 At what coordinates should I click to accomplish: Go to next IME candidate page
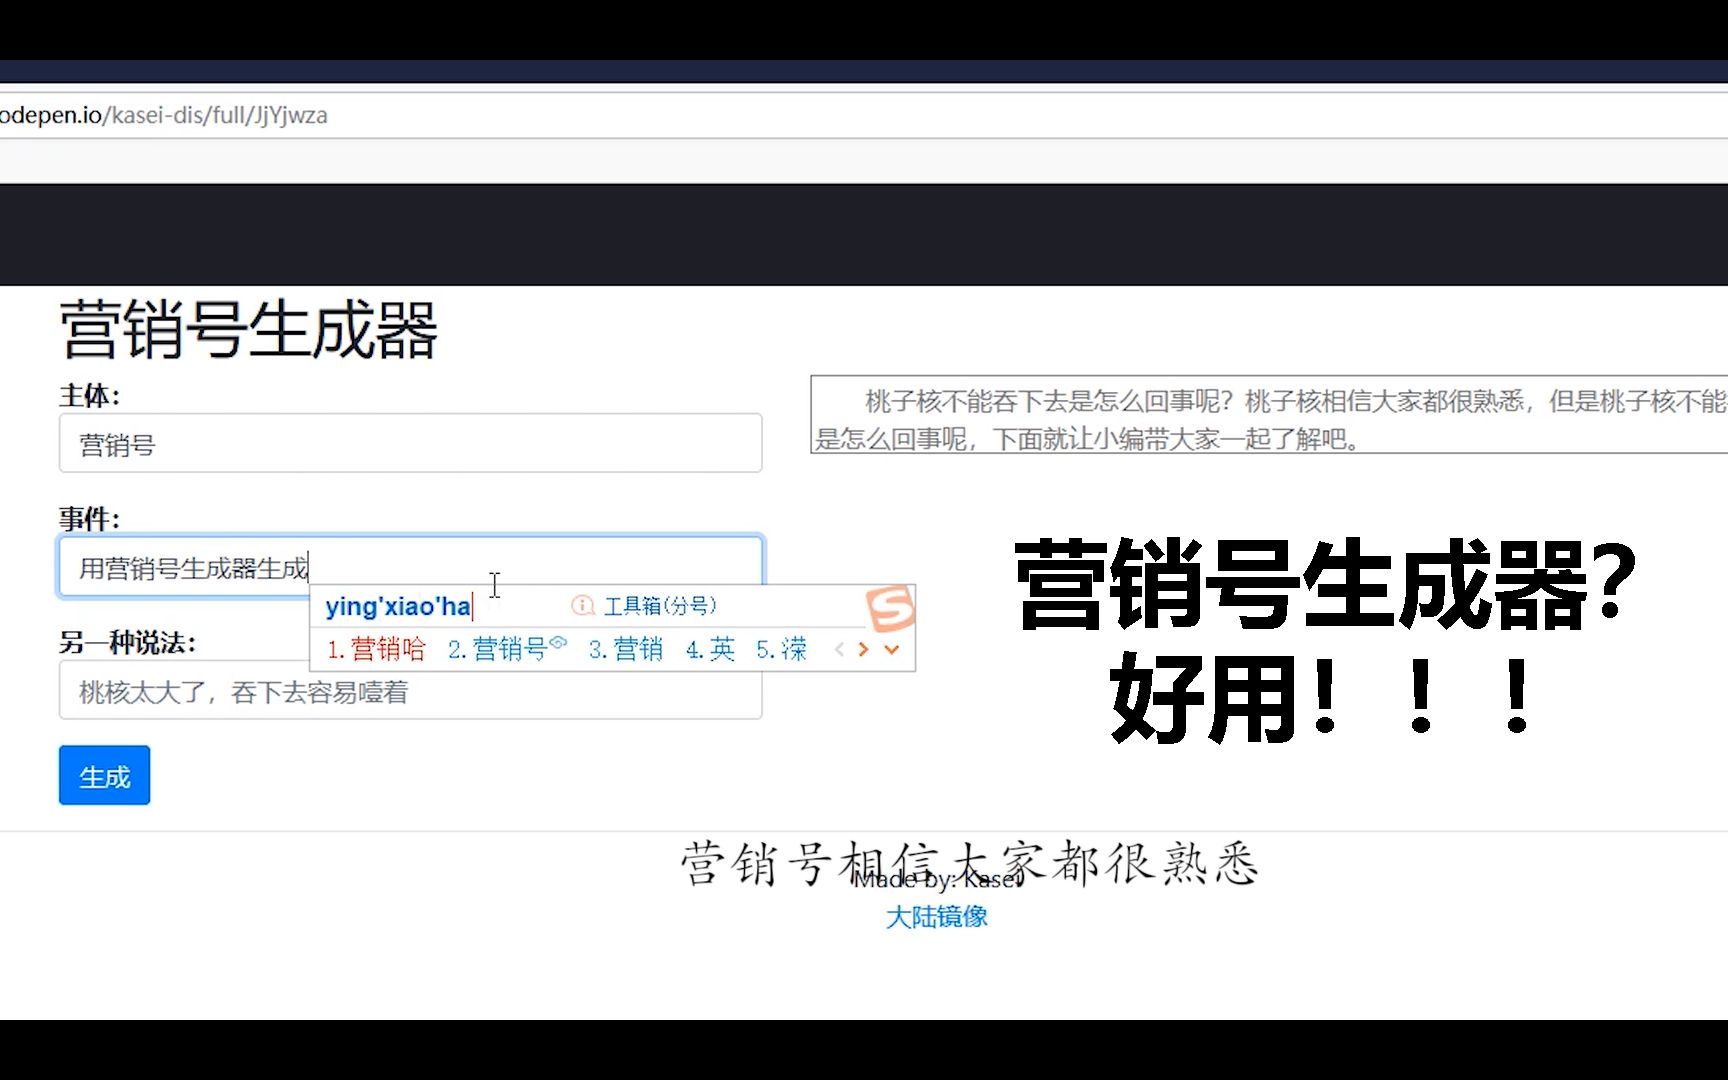[x=863, y=650]
